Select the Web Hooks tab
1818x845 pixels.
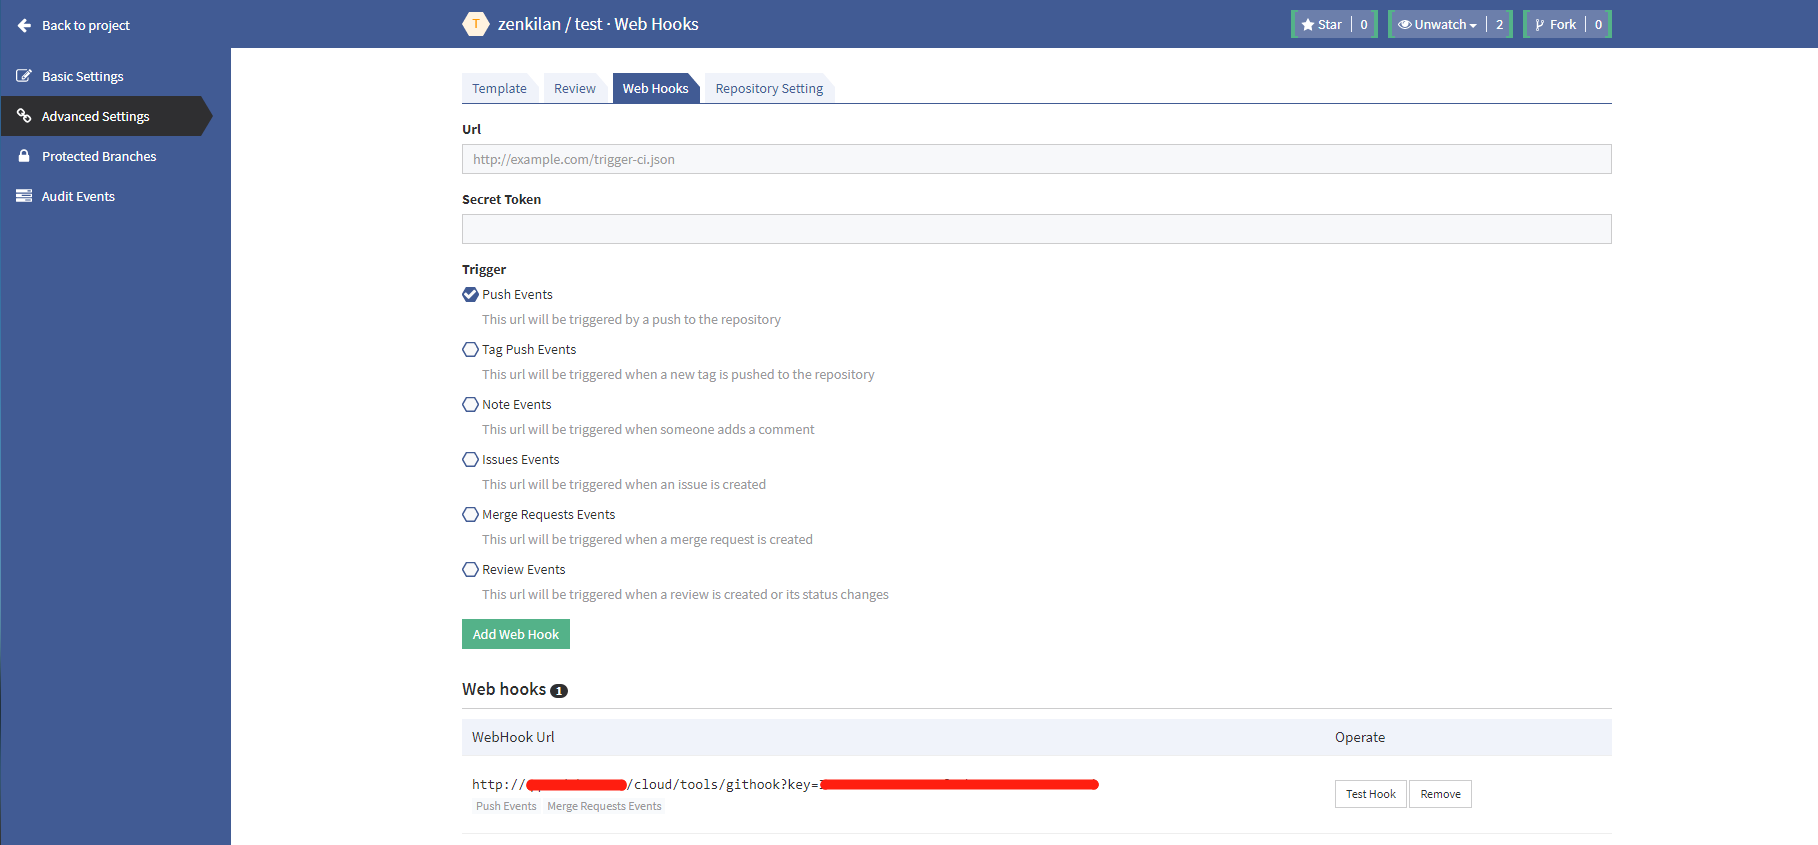(655, 88)
